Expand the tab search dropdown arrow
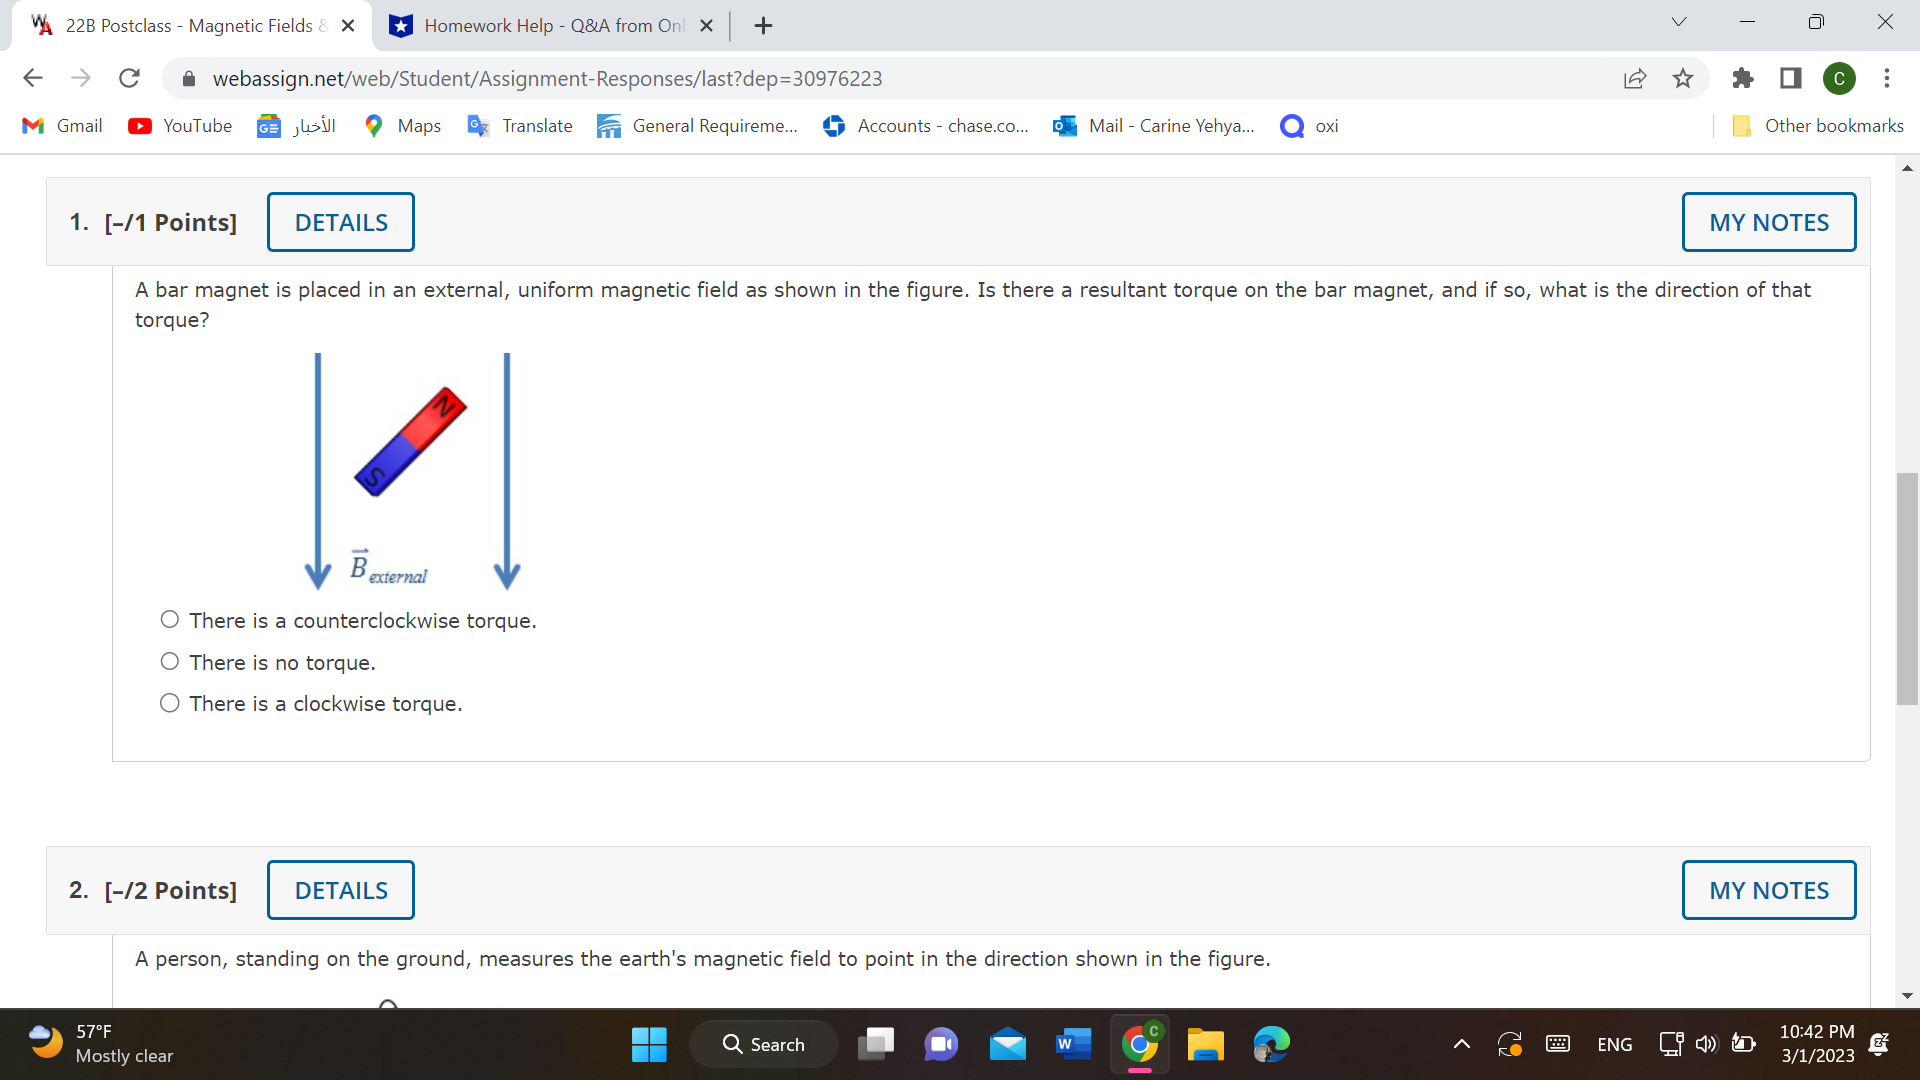The width and height of the screenshot is (1920, 1080). tap(1679, 23)
